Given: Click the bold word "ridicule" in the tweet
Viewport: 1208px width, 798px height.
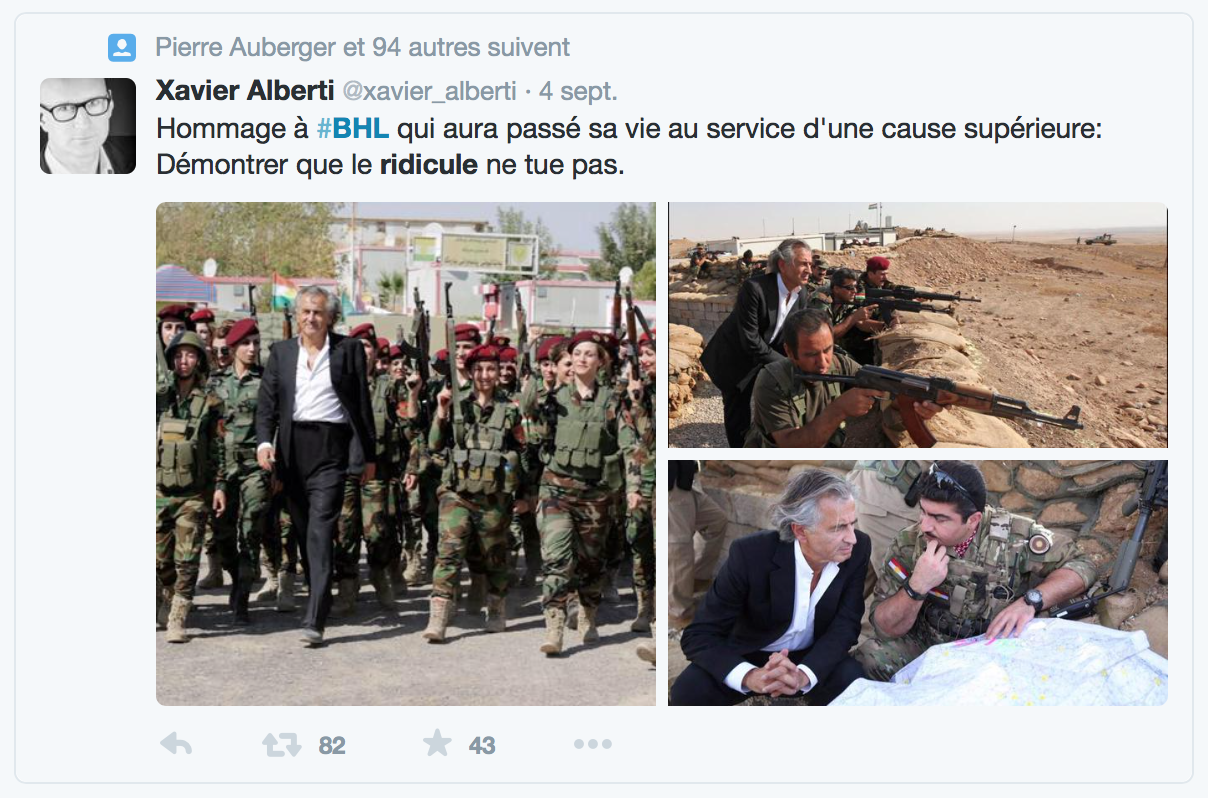Looking at the screenshot, I should 429,165.
